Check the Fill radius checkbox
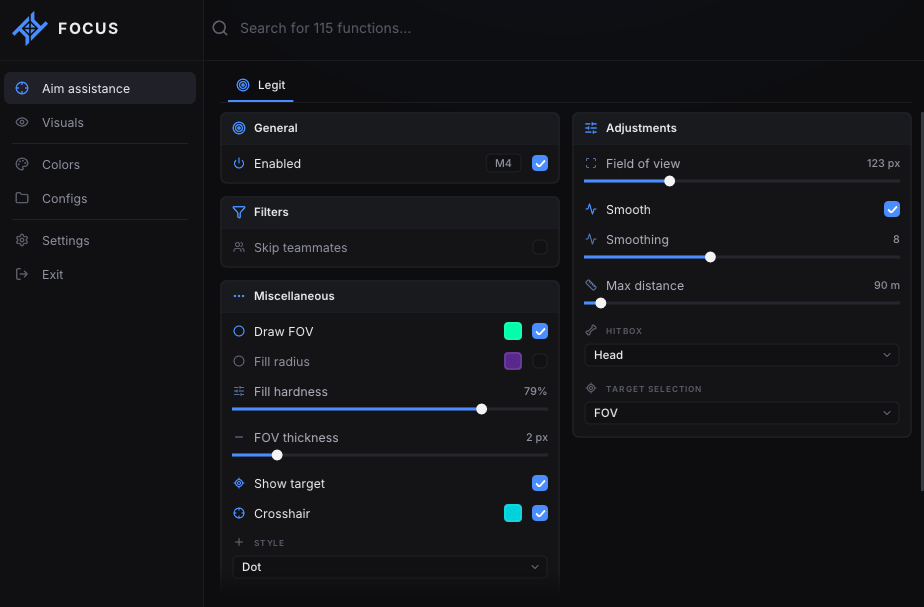Viewport: 924px width, 607px height. click(x=540, y=361)
